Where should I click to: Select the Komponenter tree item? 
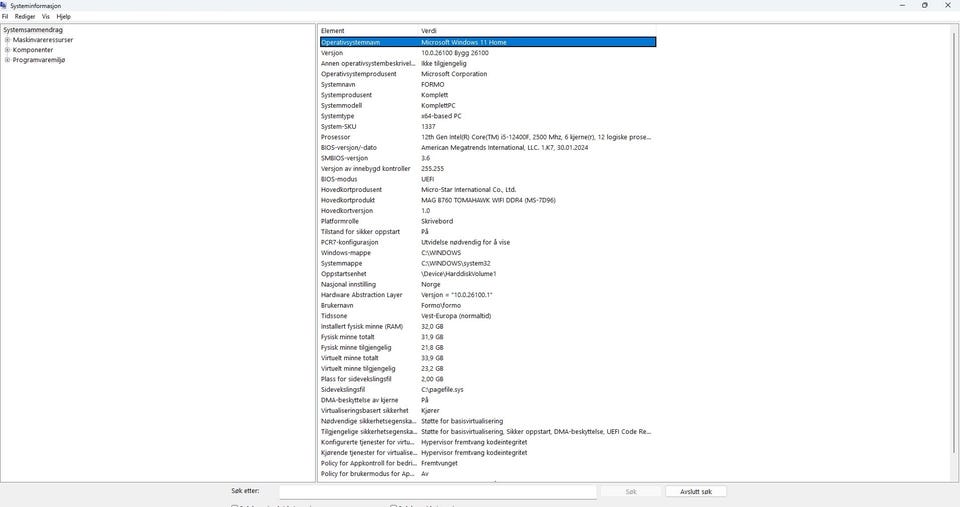33,50
